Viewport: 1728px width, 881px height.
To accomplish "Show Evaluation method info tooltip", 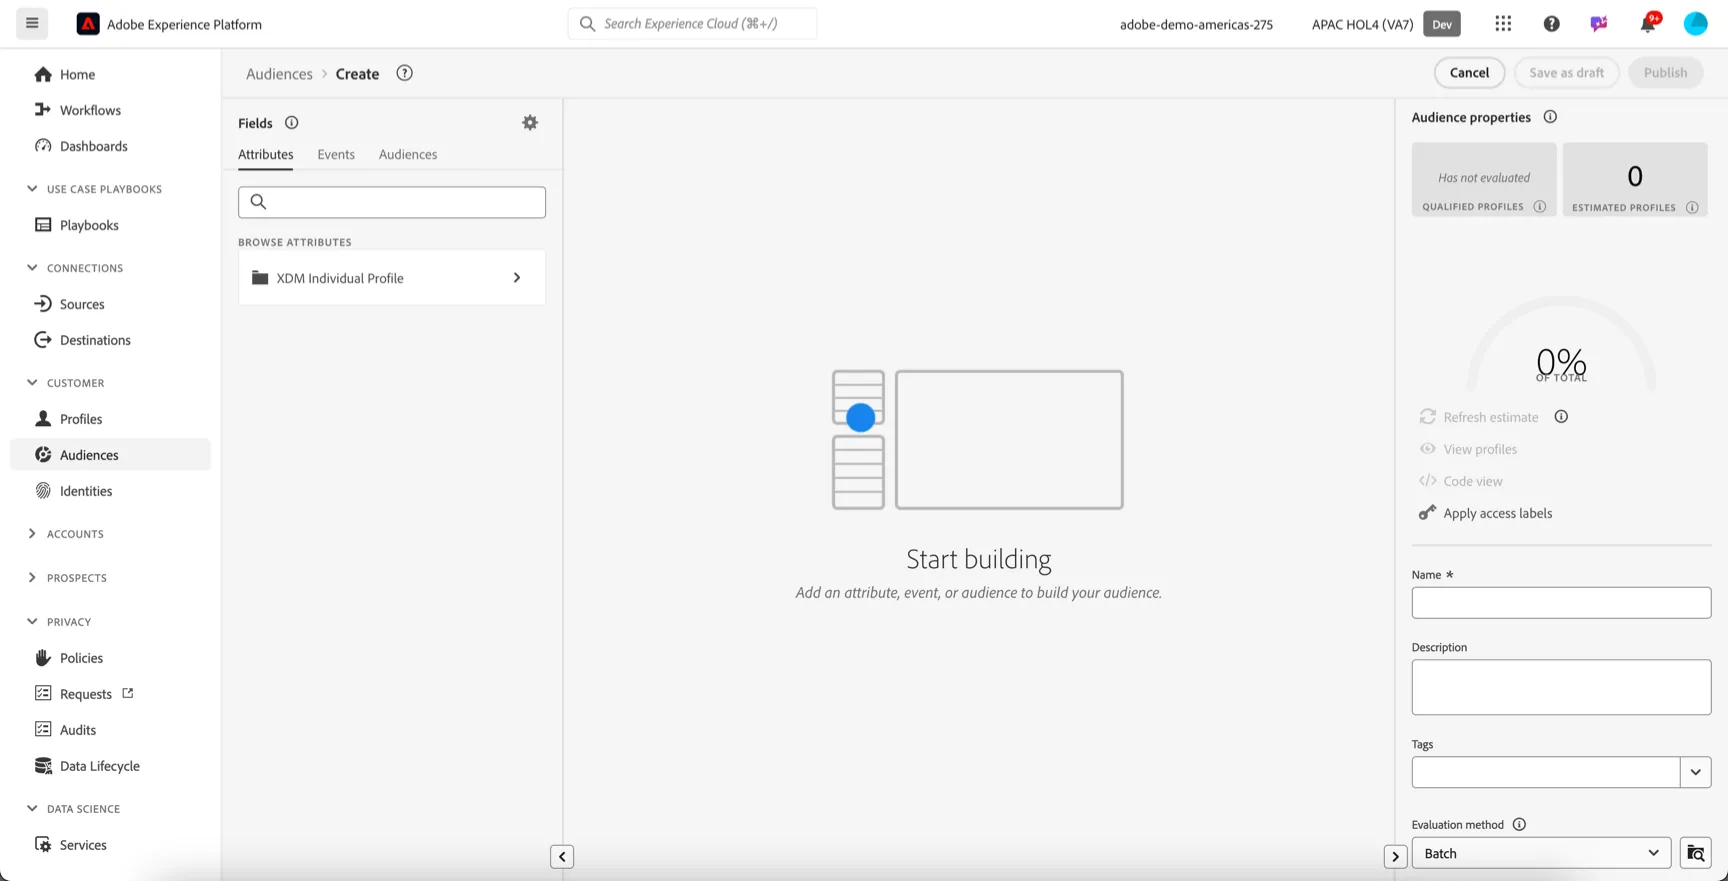I will point(1519,825).
